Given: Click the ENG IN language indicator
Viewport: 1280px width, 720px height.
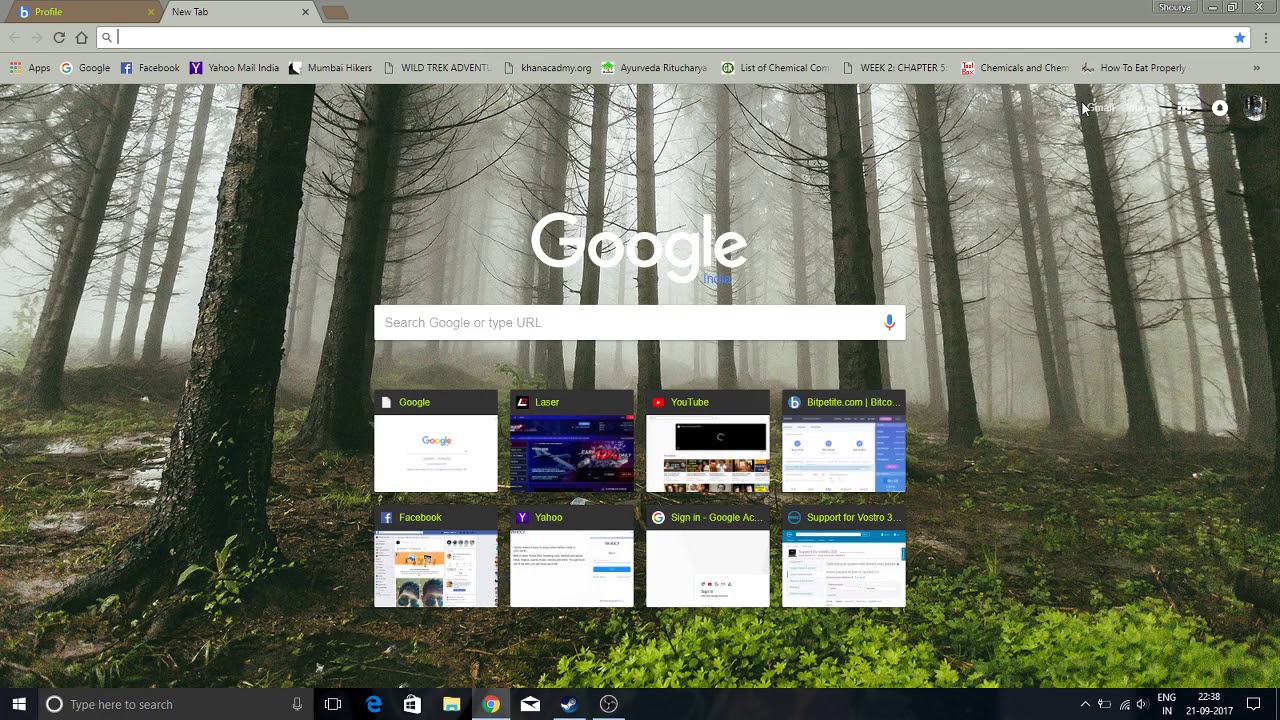Looking at the screenshot, I should pyautogui.click(x=1167, y=704).
